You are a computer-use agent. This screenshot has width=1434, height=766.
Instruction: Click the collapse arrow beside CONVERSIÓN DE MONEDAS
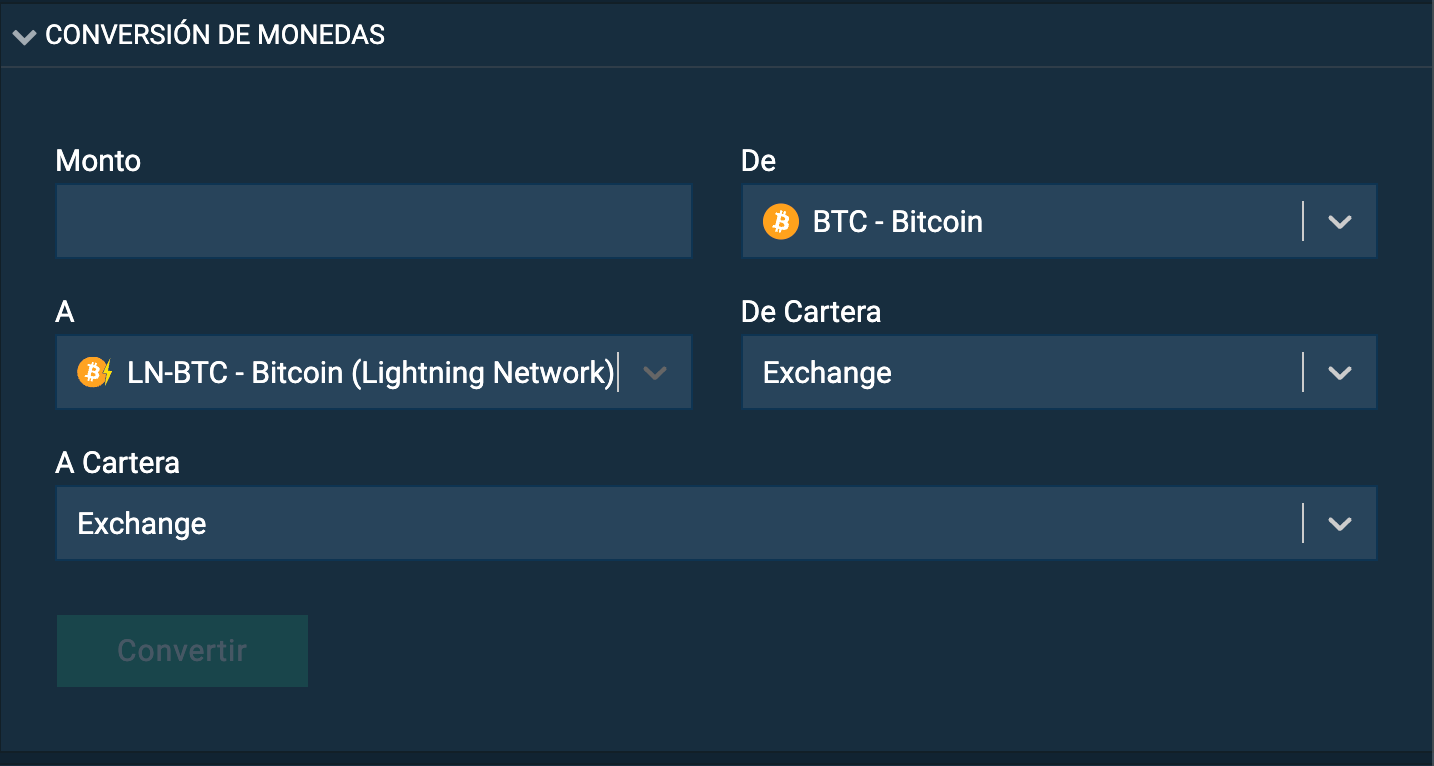point(24,35)
